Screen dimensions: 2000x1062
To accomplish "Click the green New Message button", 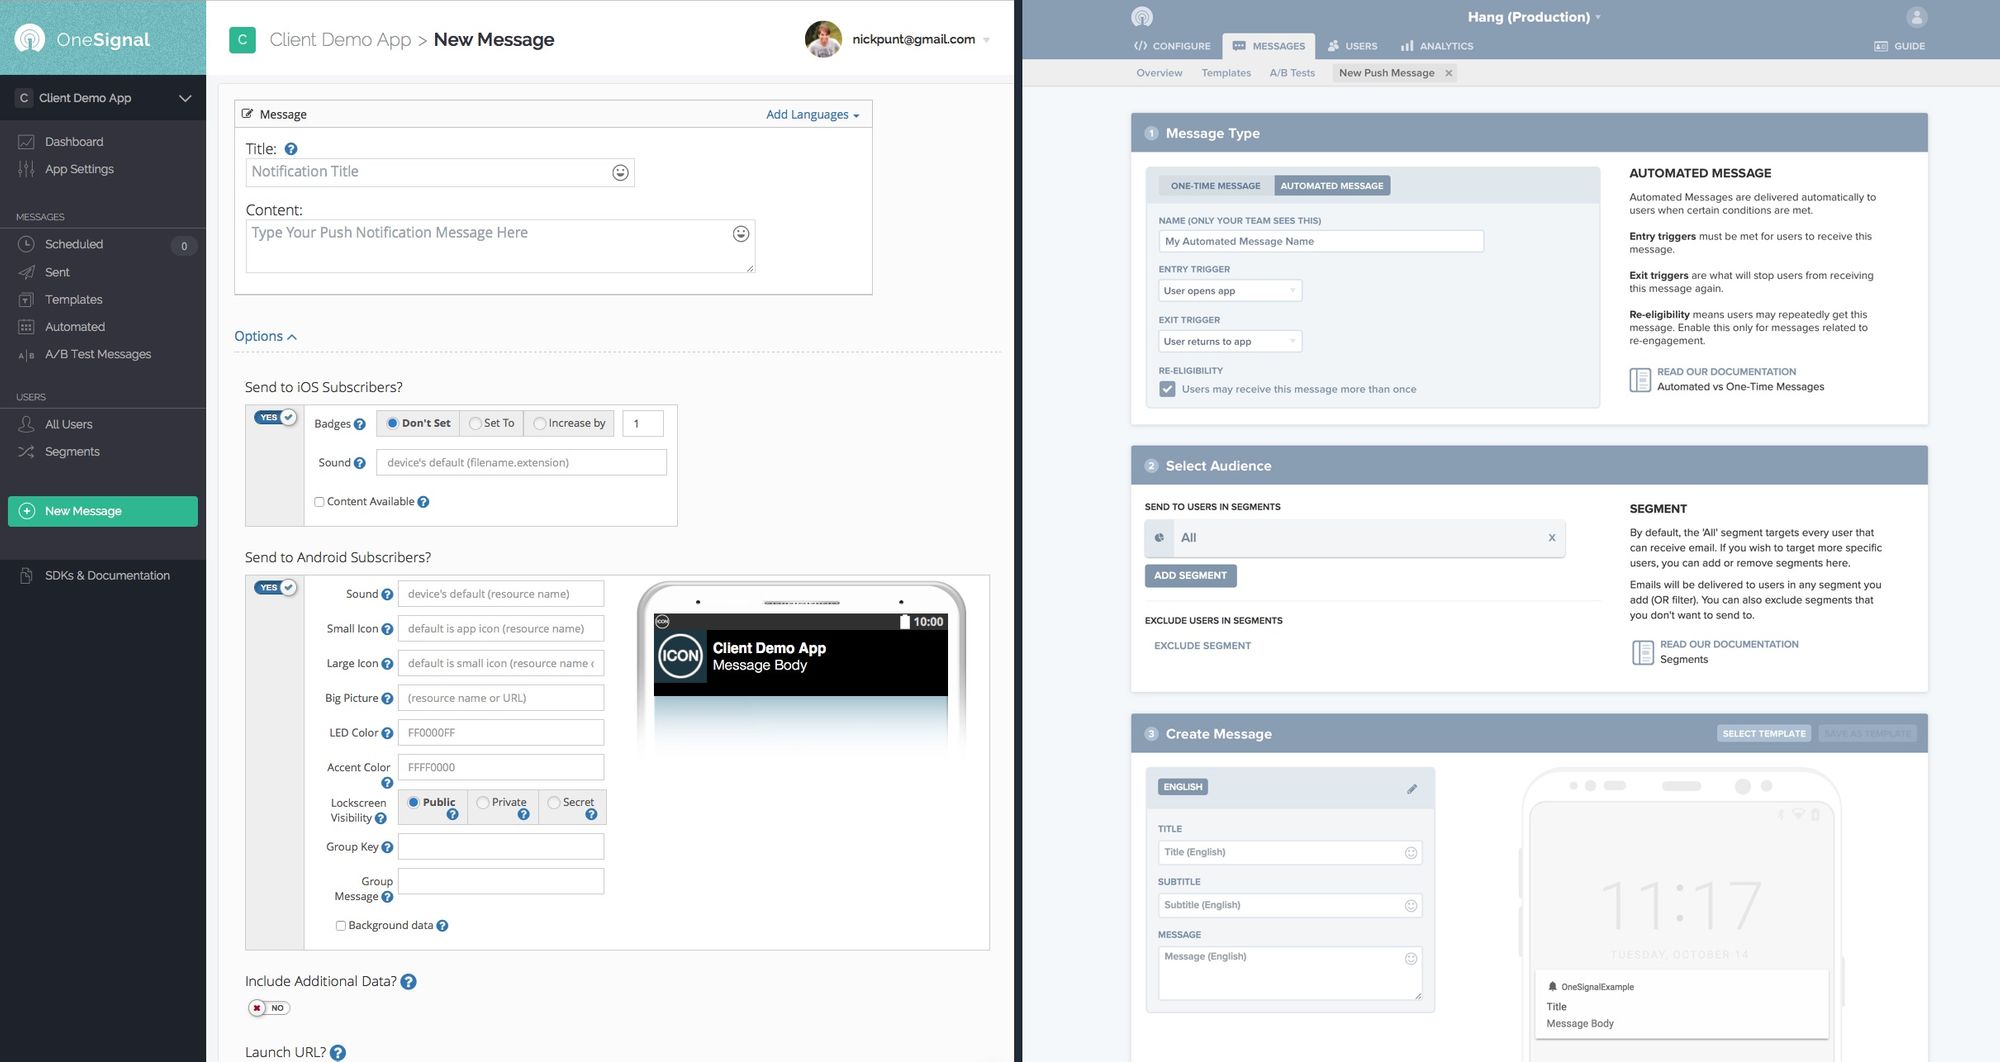I will (103, 511).
